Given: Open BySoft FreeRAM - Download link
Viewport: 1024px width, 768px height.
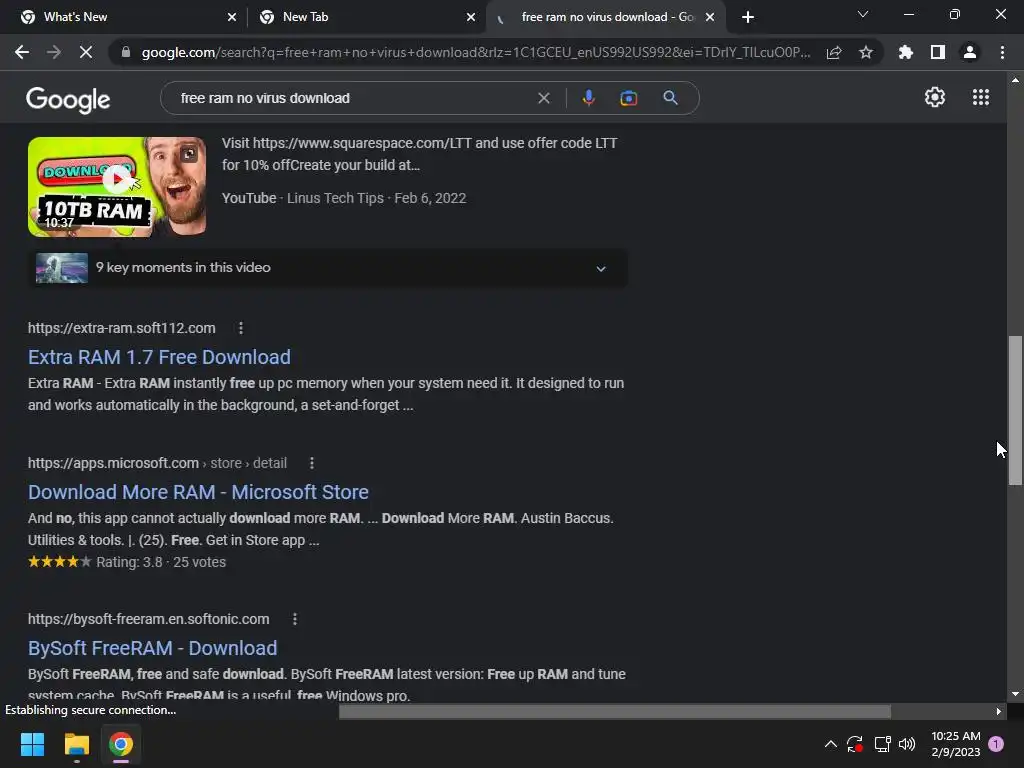Looking at the screenshot, I should (152, 648).
